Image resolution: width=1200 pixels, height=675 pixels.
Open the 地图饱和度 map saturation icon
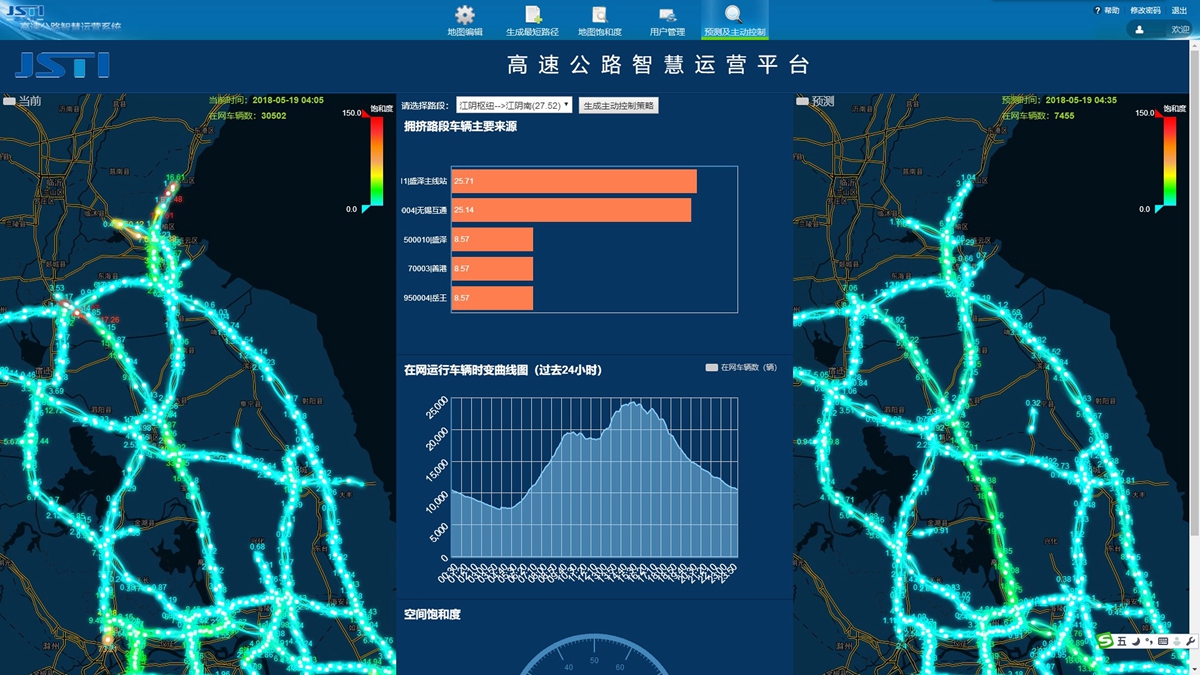[x=600, y=15]
